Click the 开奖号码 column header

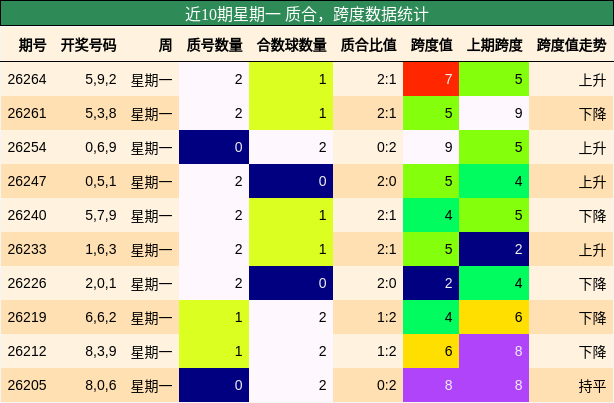[88, 45]
